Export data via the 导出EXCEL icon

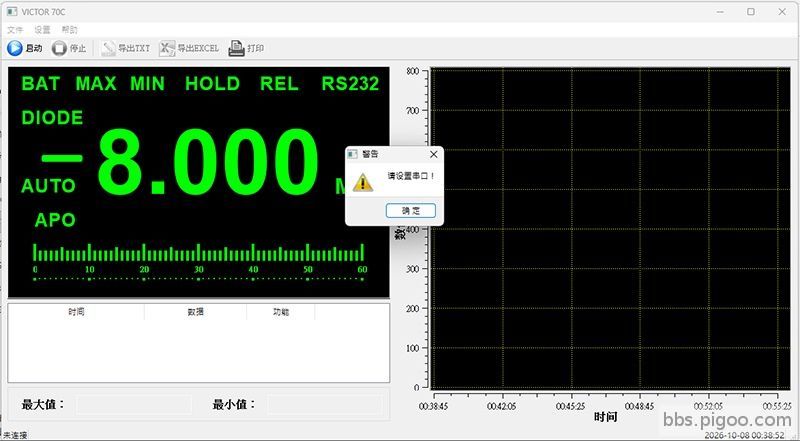click(x=167, y=48)
